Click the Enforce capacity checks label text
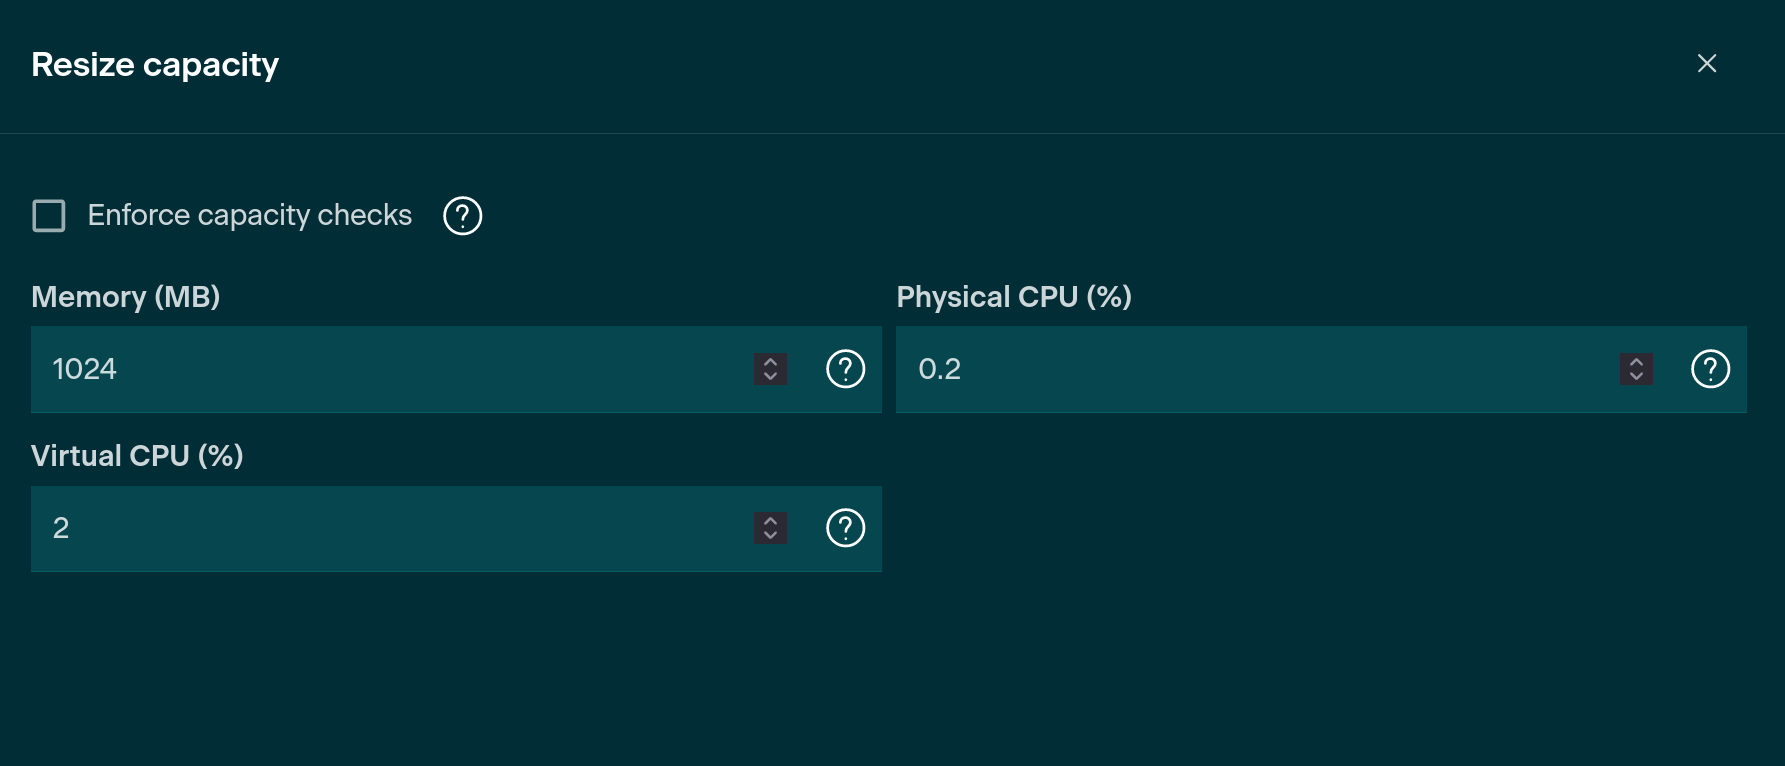Image resolution: width=1785 pixels, height=766 pixels. tap(249, 216)
